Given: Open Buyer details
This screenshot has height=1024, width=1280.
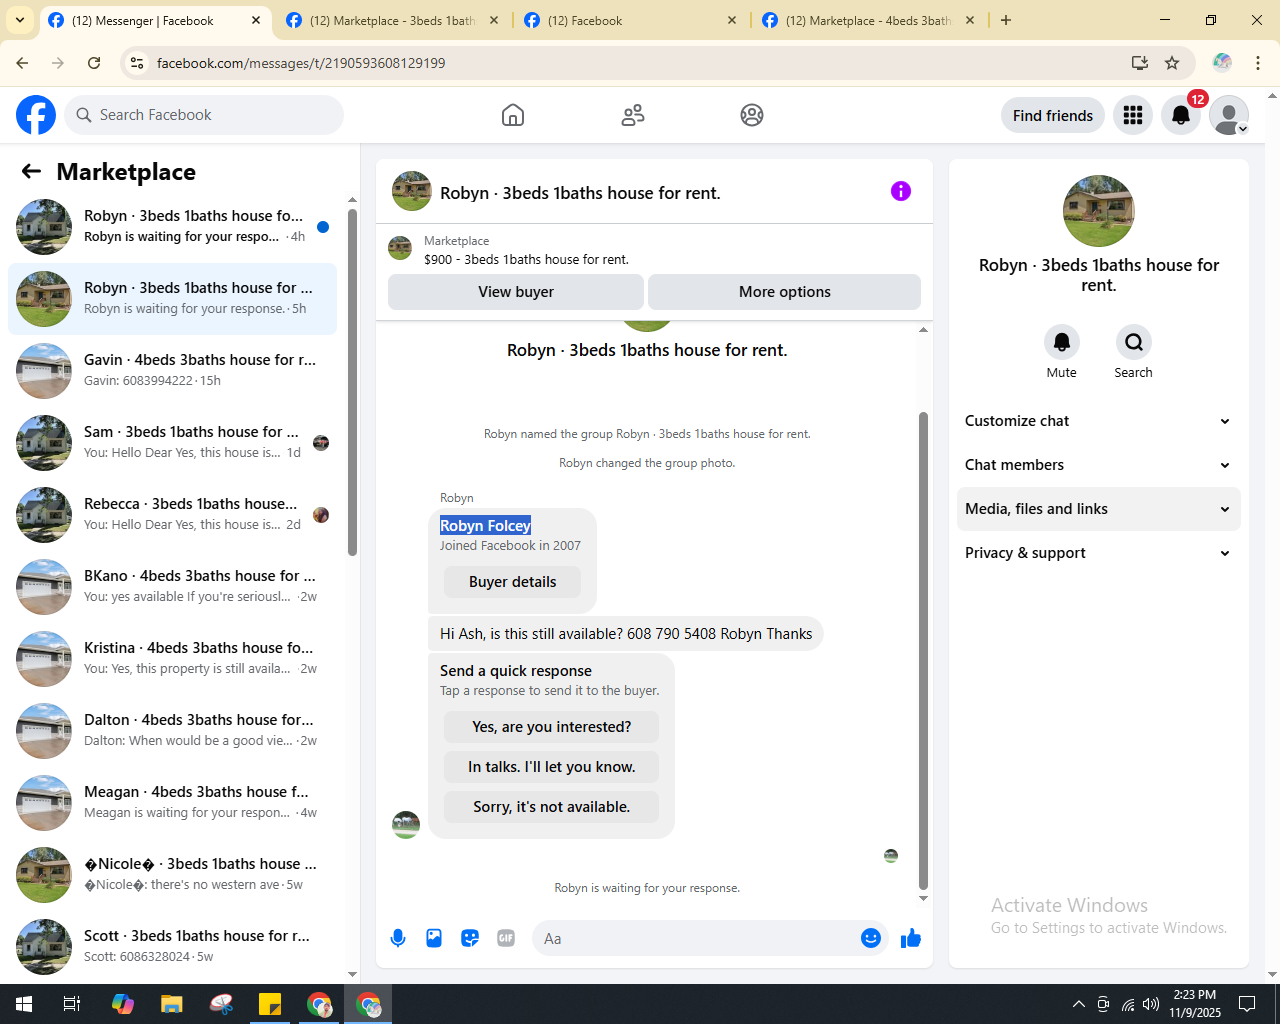Looking at the screenshot, I should coord(513,582).
